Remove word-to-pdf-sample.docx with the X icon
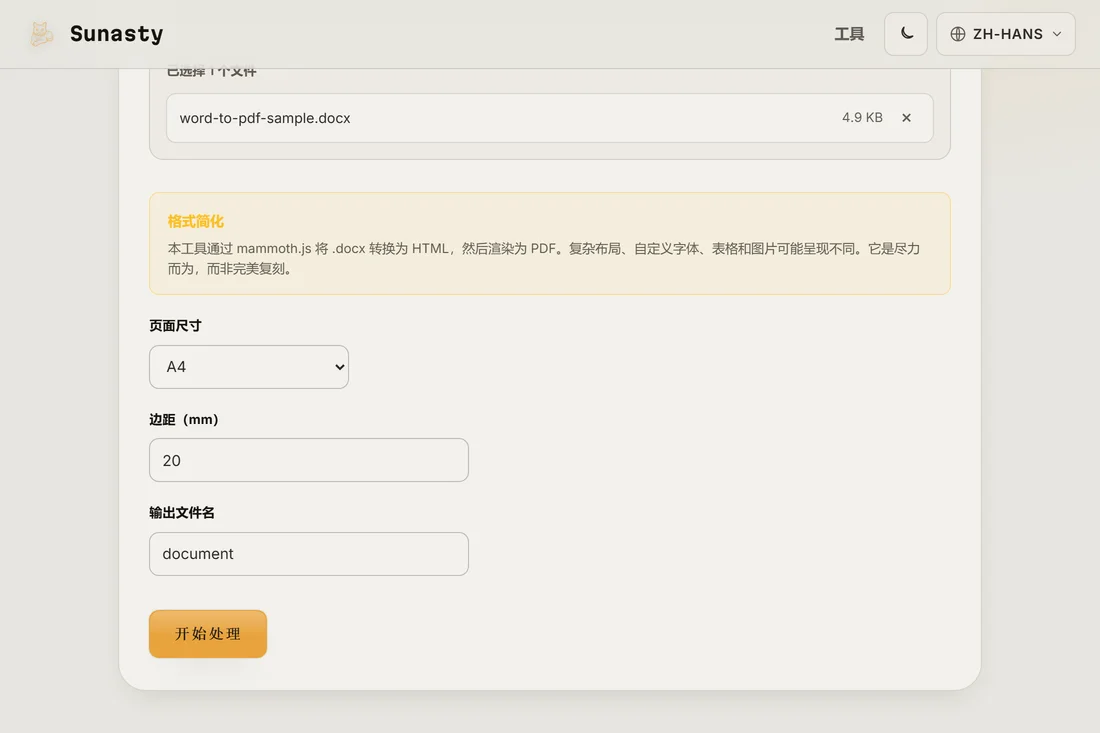The image size is (1100, 733). (x=906, y=118)
